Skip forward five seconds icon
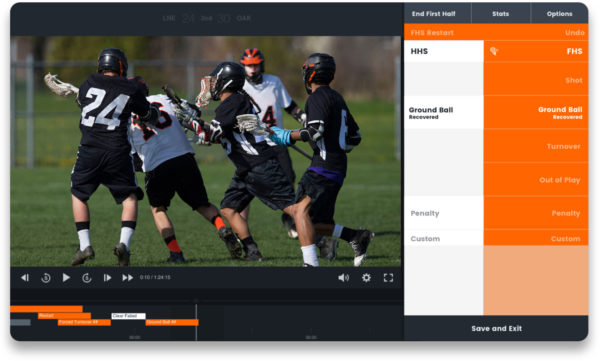The height and width of the screenshot is (361, 600). tap(87, 278)
